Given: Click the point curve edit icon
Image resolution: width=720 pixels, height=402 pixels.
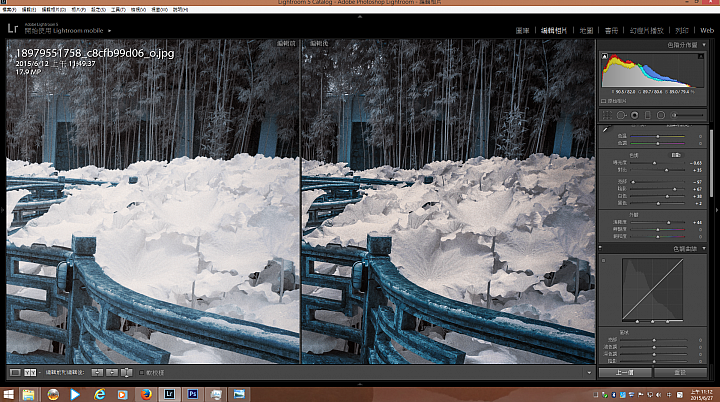Looking at the screenshot, I should click(x=603, y=260).
